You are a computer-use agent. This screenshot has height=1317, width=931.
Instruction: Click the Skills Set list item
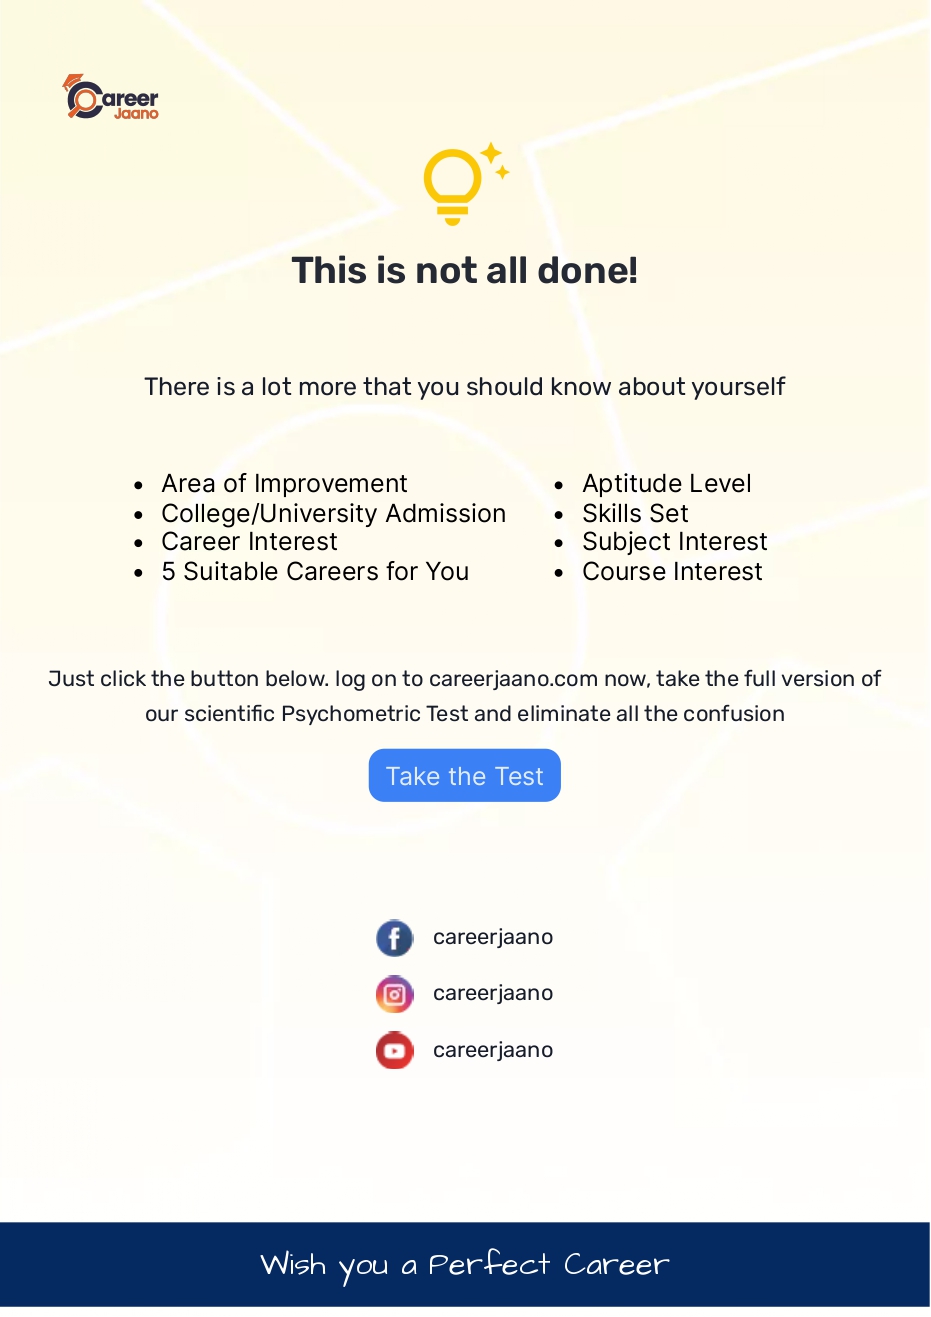coord(636,513)
